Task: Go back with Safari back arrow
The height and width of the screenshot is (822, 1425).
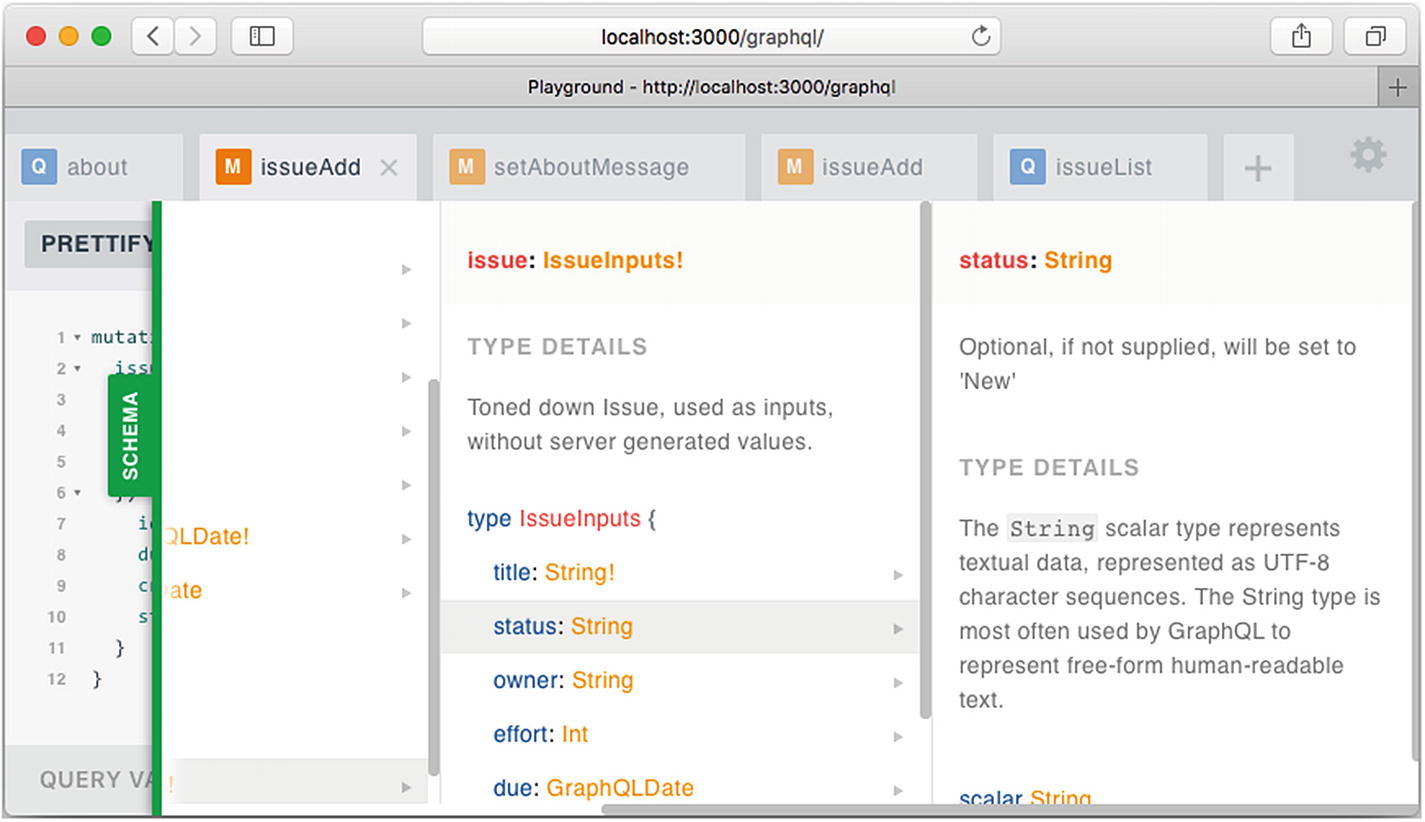Action: (153, 37)
